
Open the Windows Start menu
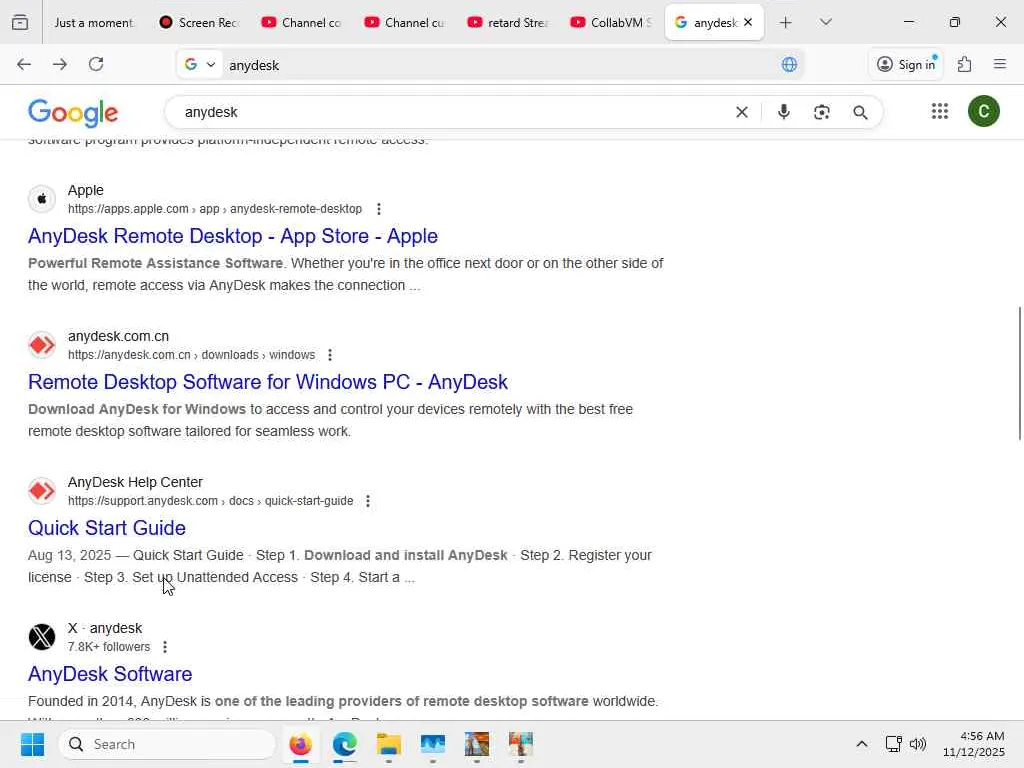[x=32, y=744]
